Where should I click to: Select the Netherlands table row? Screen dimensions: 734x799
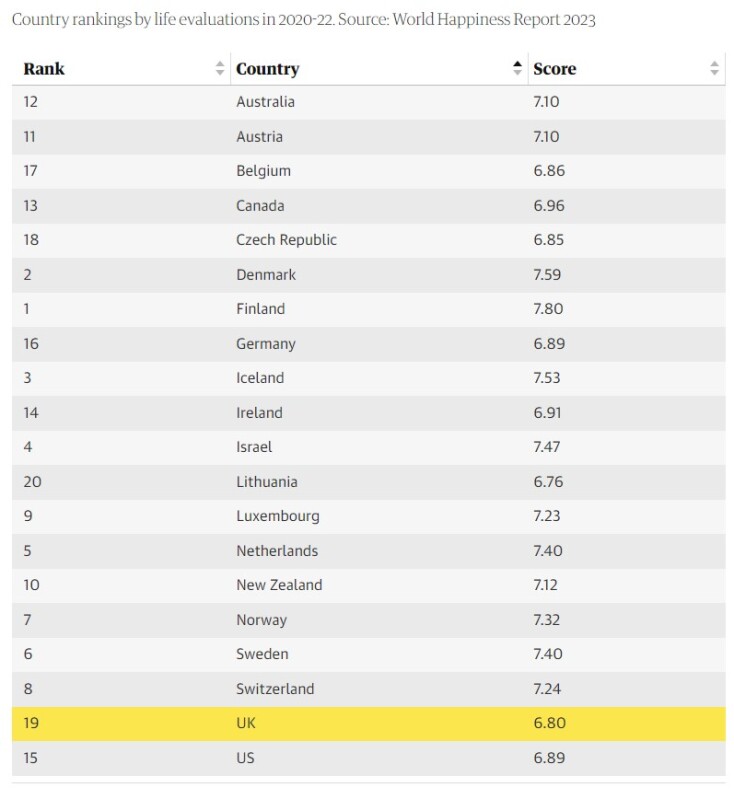[368, 551]
